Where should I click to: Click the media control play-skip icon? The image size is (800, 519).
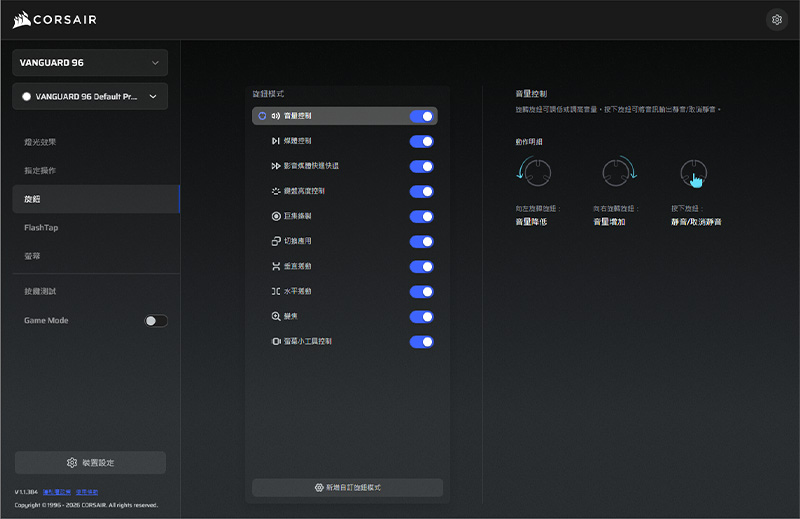click(x=275, y=141)
